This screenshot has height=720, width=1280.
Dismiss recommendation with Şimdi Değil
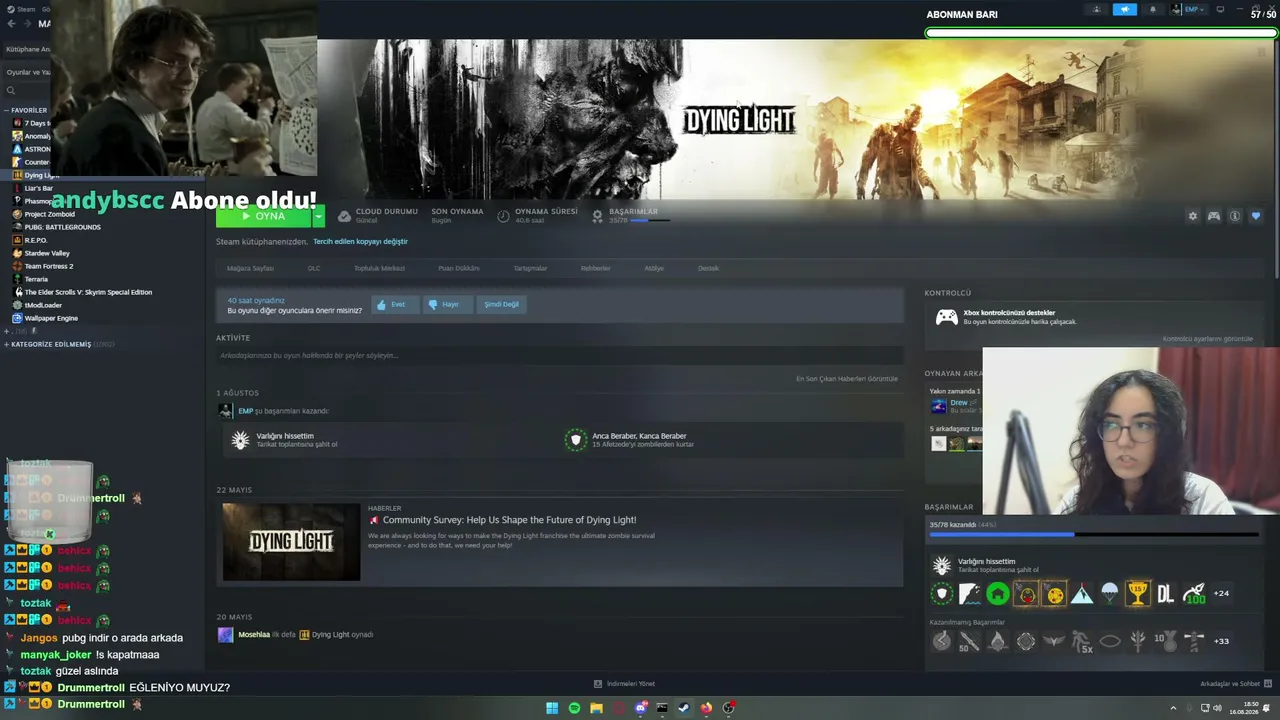pyautogui.click(x=501, y=304)
